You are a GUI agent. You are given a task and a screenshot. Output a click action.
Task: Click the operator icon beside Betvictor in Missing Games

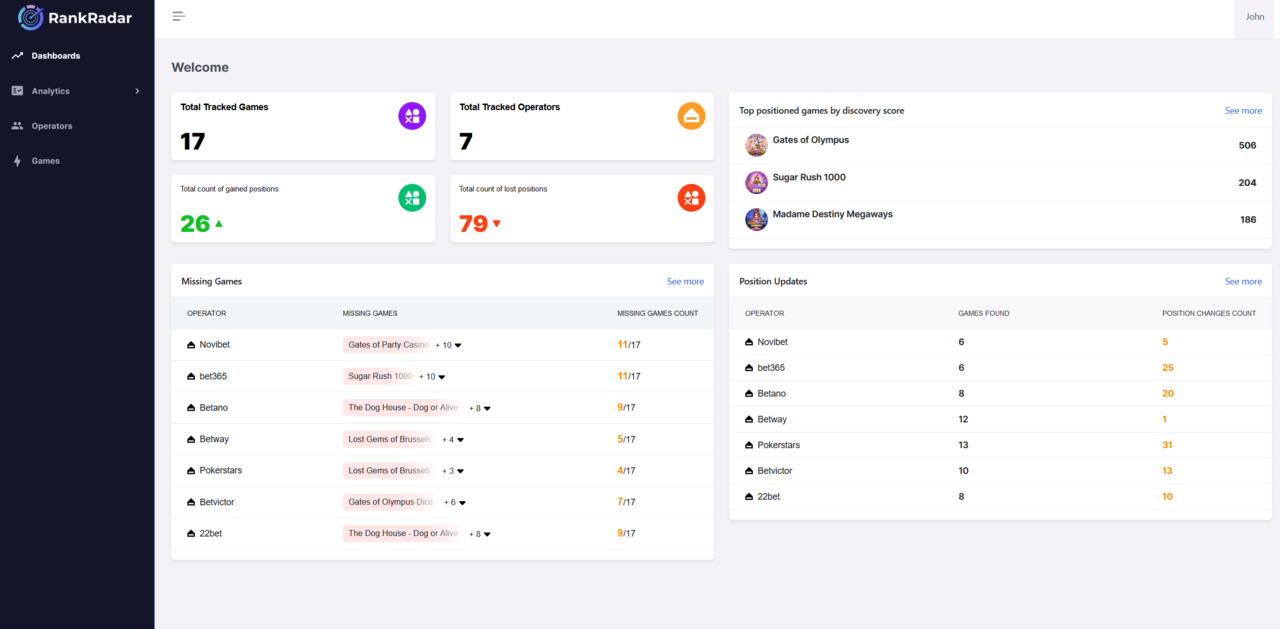point(191,502)
